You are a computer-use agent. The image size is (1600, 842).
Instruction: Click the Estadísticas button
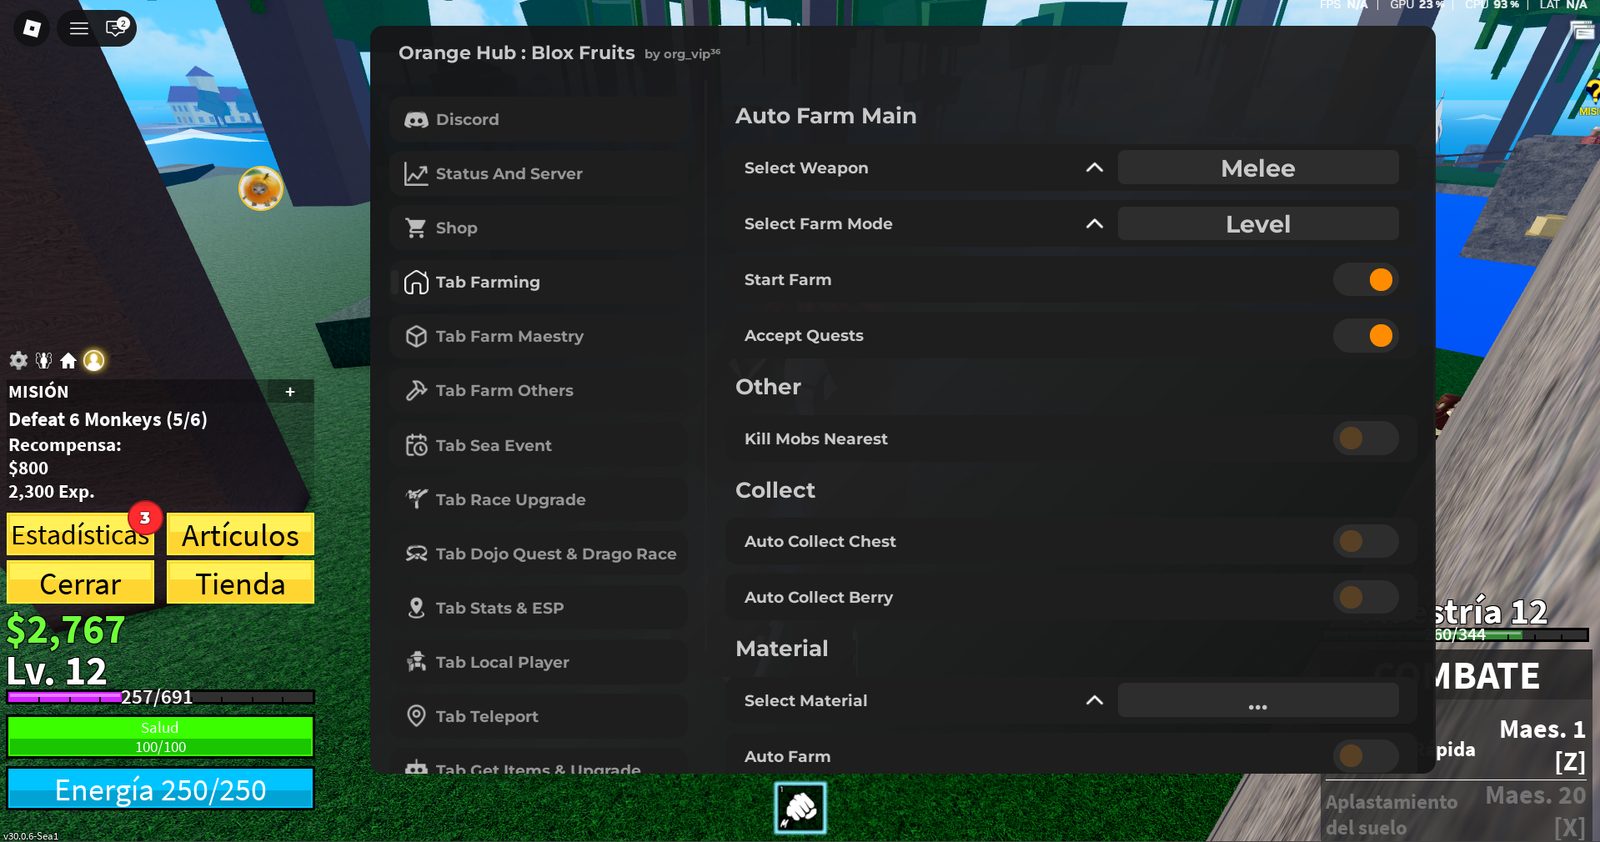(80, 536)
